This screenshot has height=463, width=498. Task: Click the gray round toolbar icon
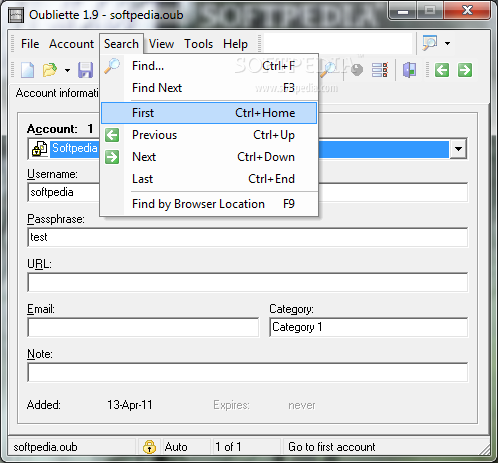pyautogui.click(x=357, y=70)
